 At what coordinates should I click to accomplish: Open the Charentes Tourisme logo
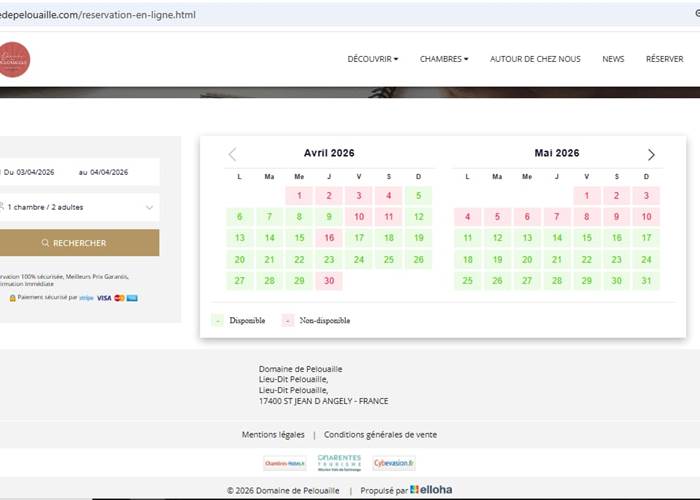[339, 462]
